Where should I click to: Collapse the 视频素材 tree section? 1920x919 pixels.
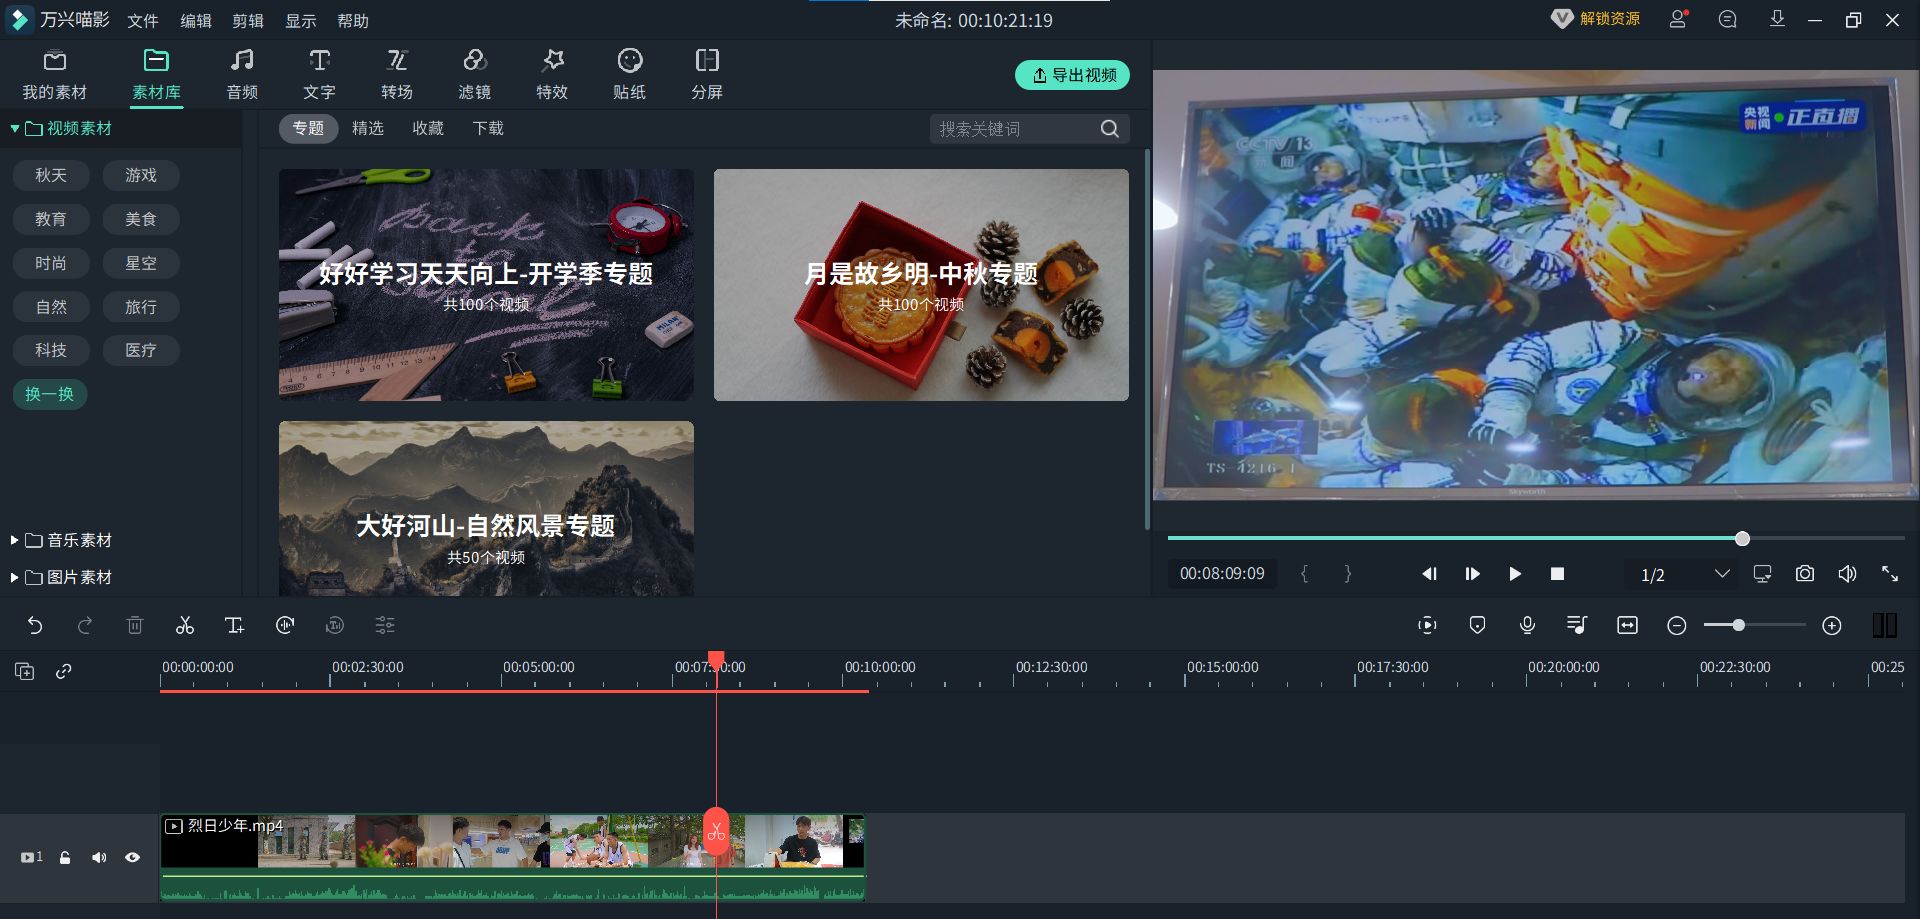[x=15, y=129]
